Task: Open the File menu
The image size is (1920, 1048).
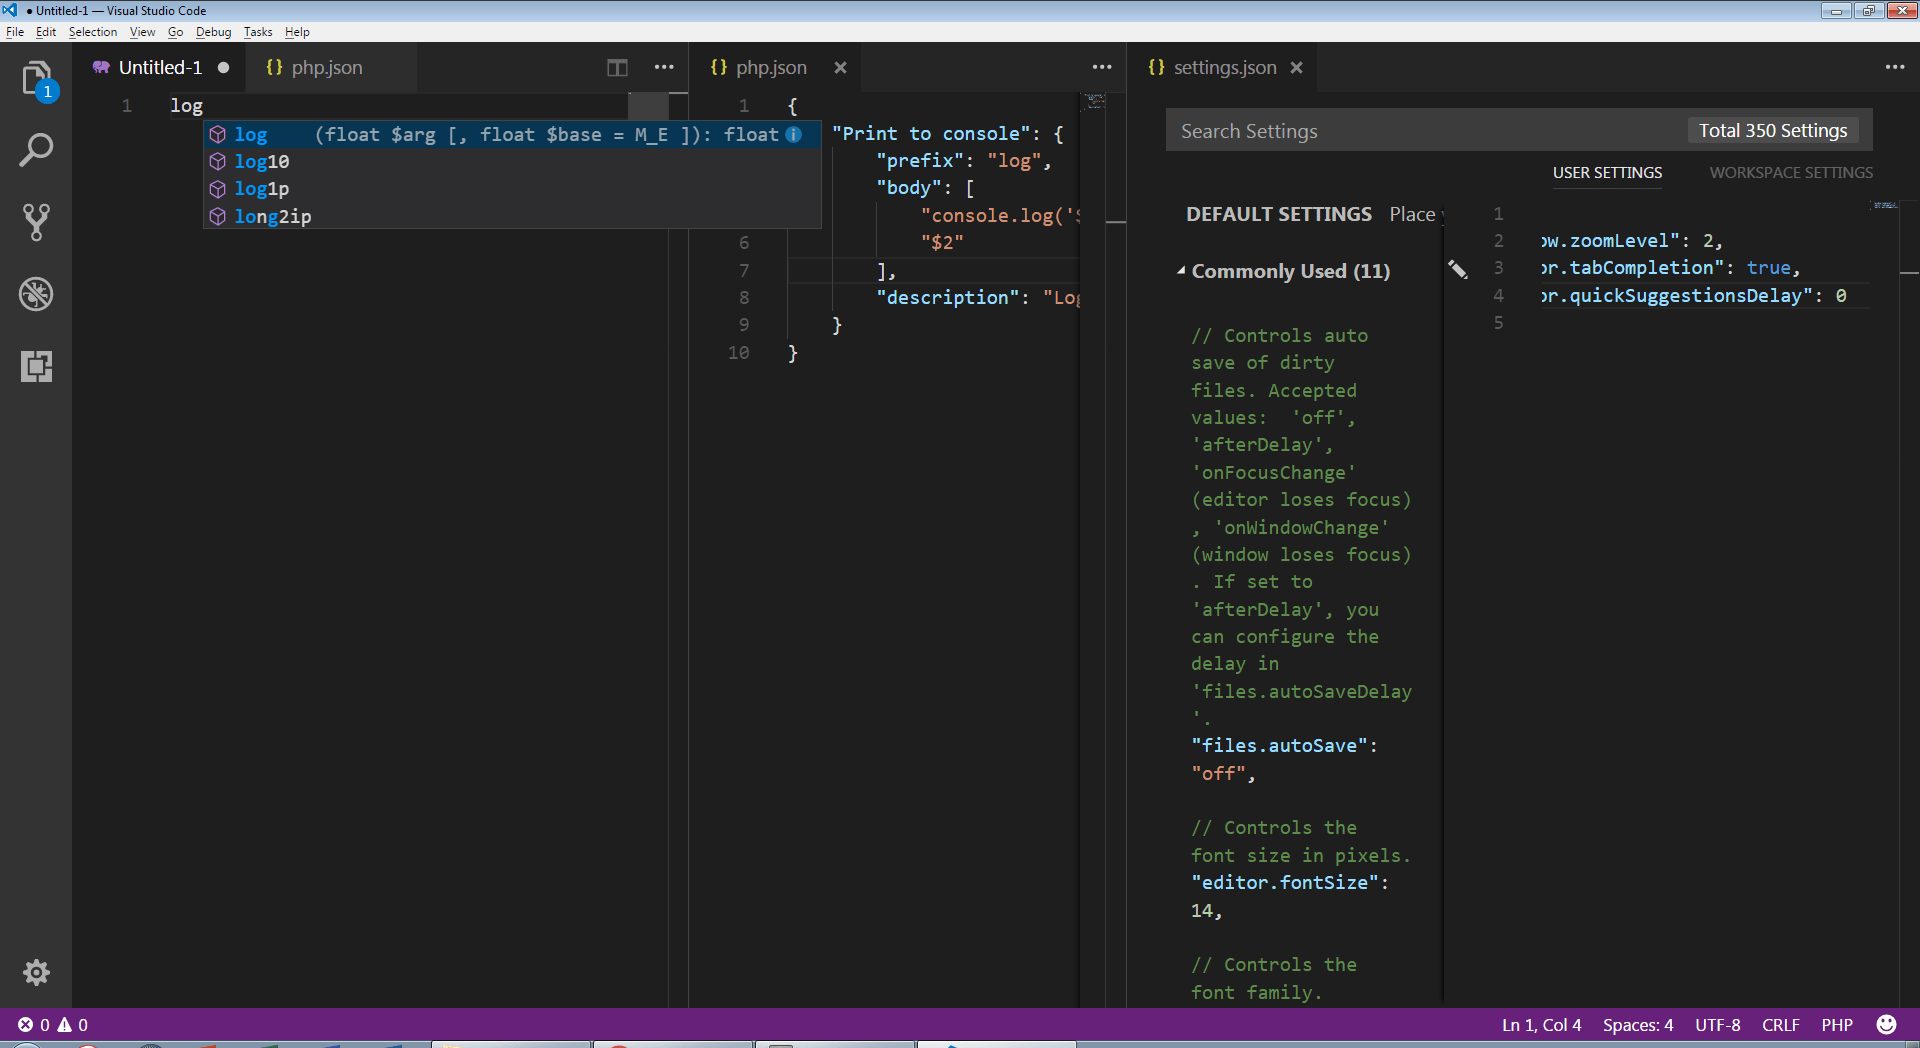Action: tap(15, 32)
